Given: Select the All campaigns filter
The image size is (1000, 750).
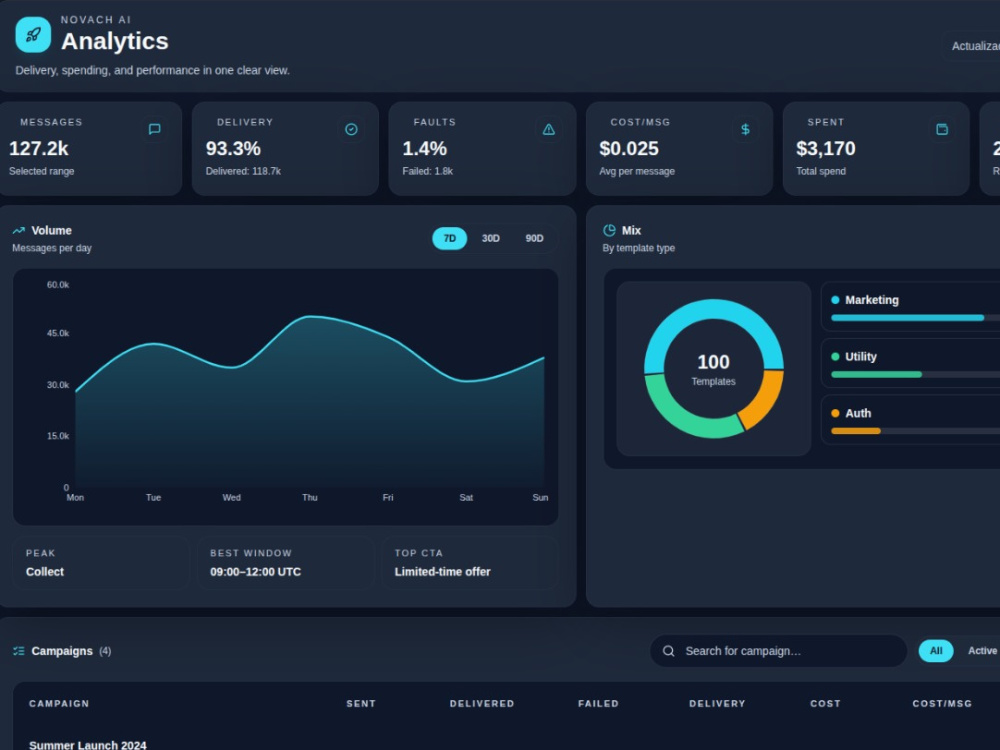Looking at the screenshot, I should pyautogui.click(x=936, y=651).
